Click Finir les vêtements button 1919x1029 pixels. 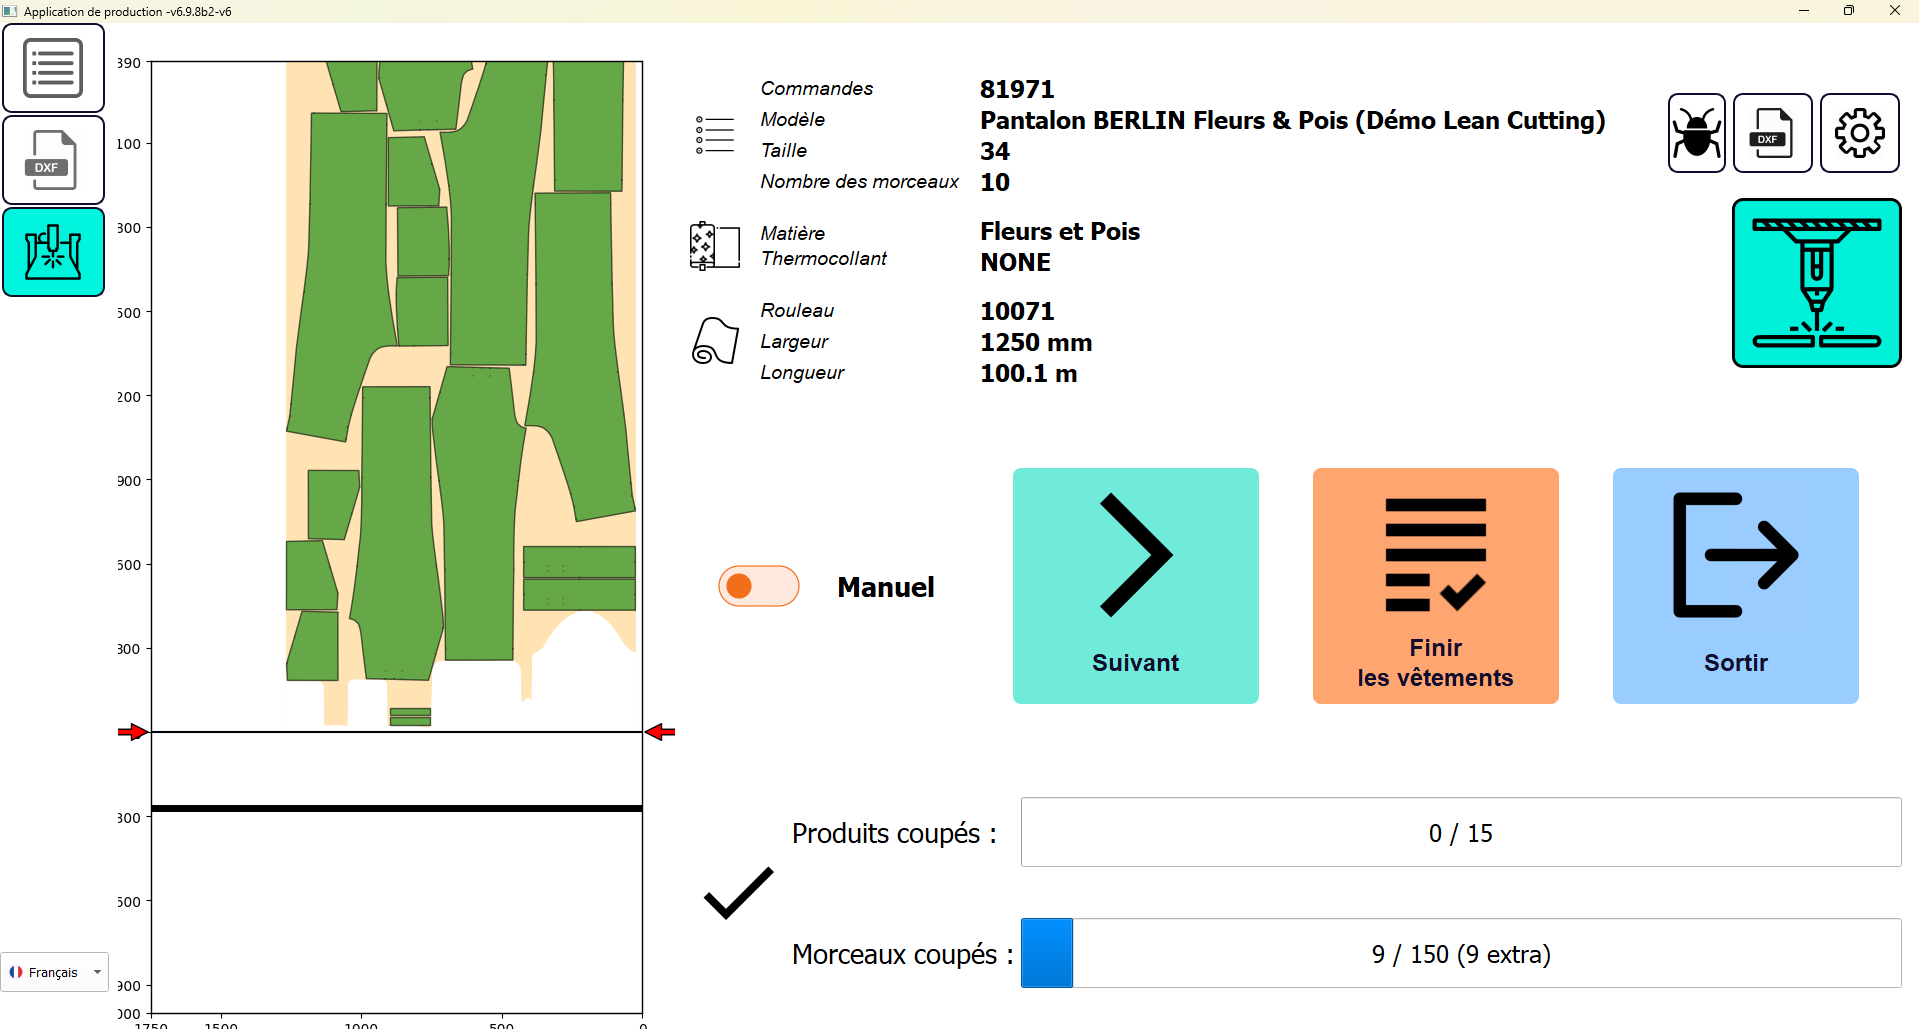(1435, 586)
